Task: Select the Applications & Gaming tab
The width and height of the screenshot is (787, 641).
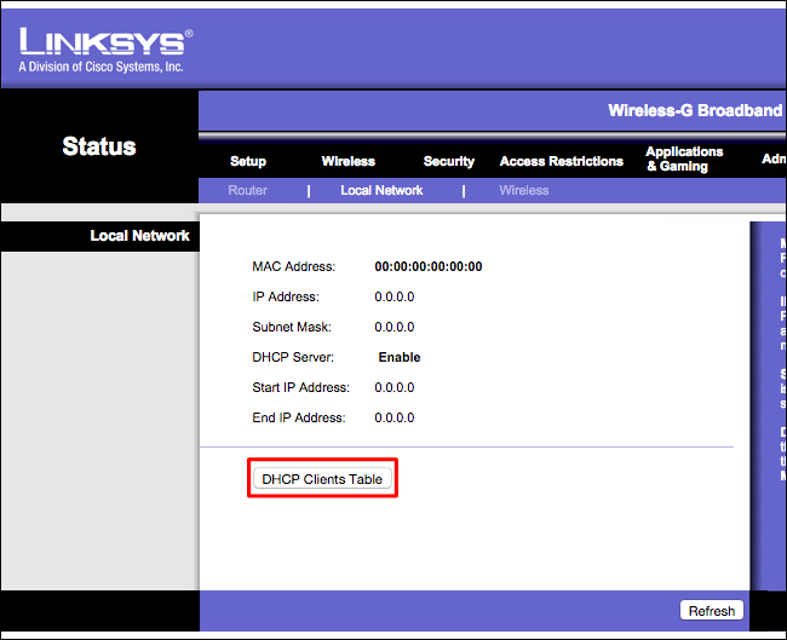Action: pos(684,159)
